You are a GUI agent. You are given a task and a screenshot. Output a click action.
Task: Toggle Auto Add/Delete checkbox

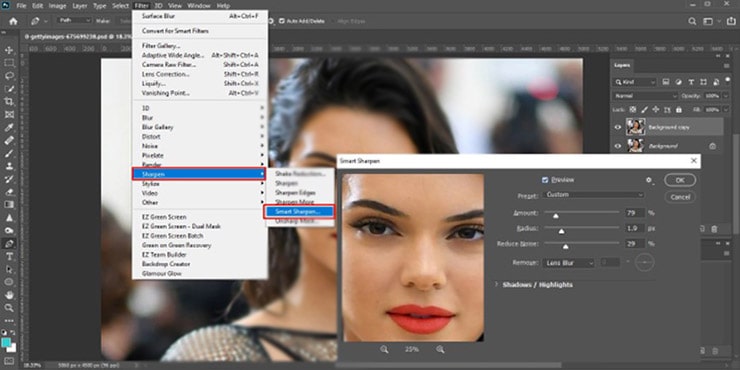(282, 21)
